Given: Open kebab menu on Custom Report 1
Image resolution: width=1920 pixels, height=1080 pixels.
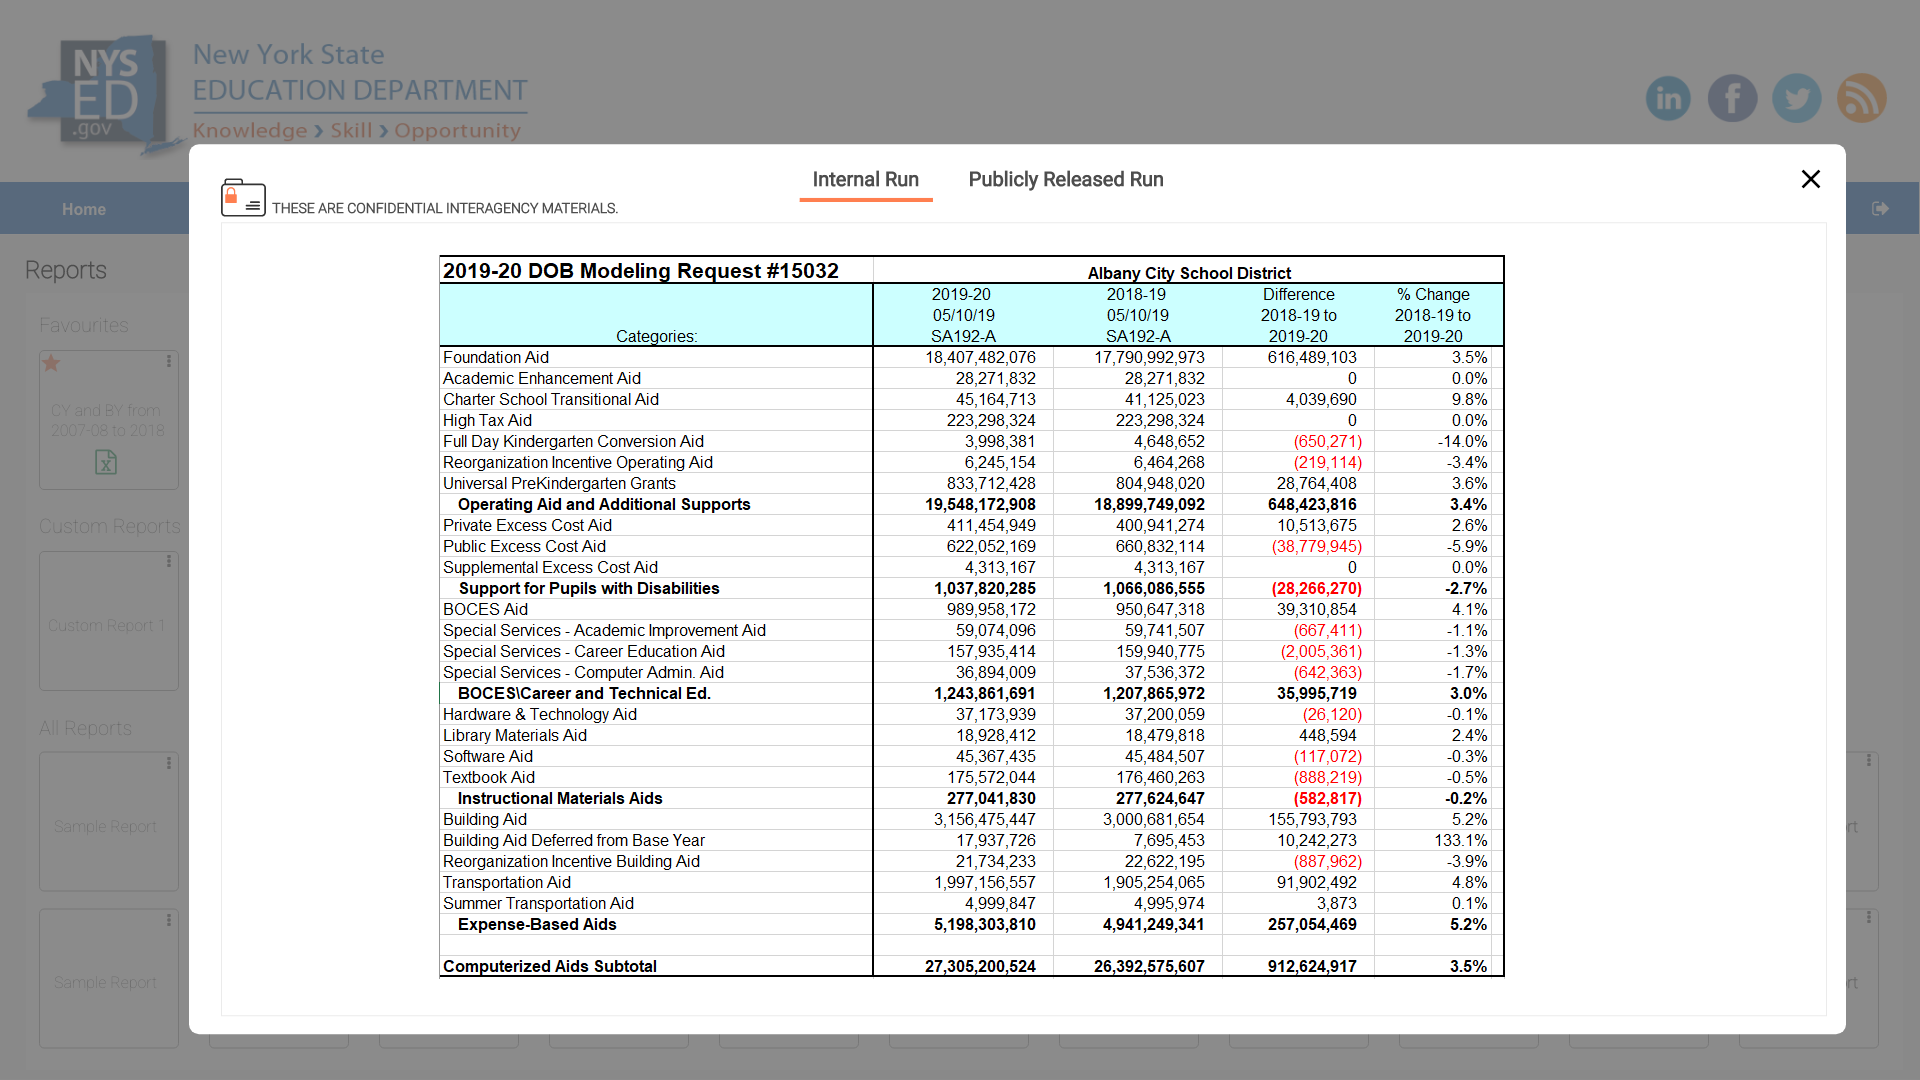Looking at the screenshot, I should tap(169, 561).
